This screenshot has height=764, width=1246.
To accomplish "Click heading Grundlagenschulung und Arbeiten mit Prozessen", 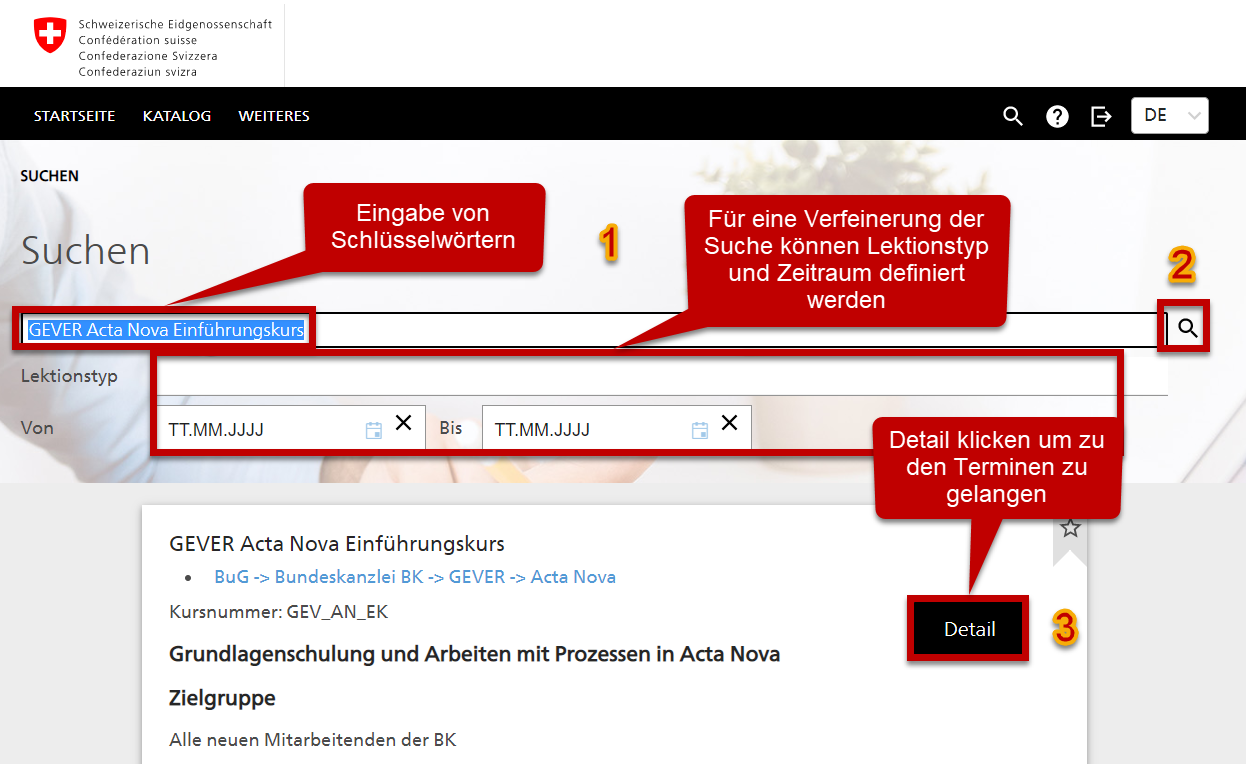I will click(x=475, y=654).
